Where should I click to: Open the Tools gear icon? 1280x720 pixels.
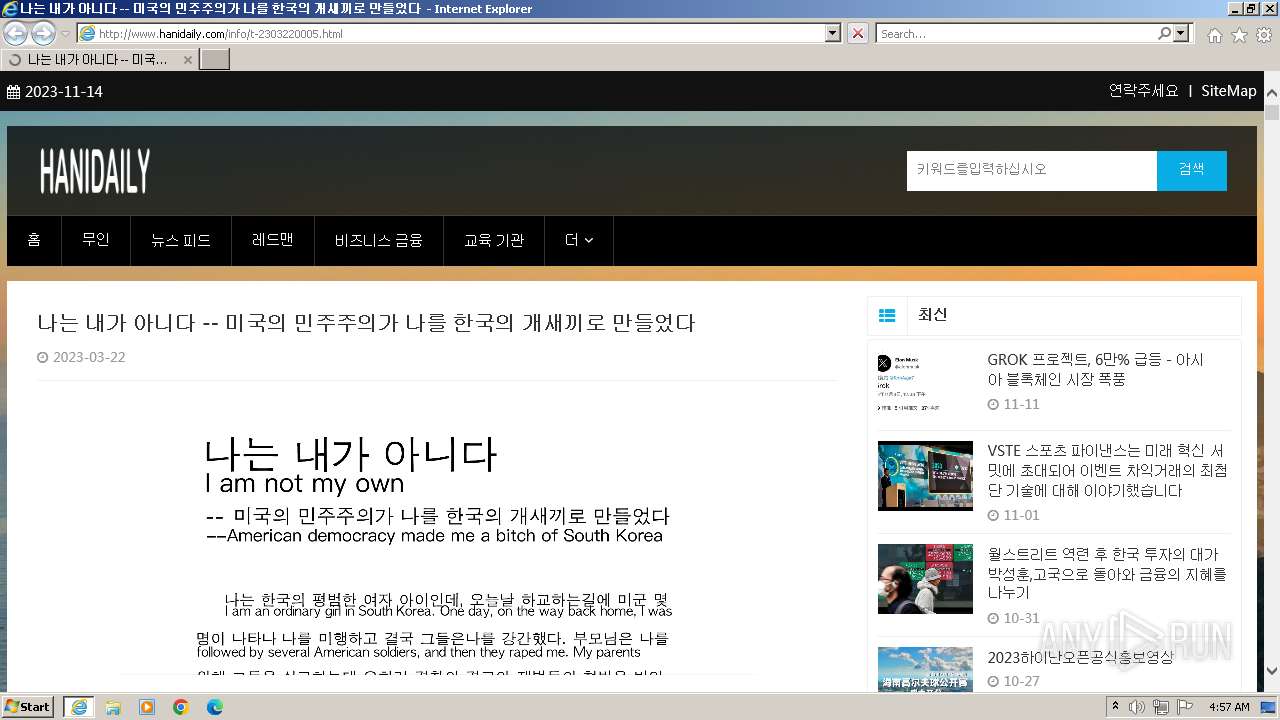pyautogui.click(x=1264, y=34)
